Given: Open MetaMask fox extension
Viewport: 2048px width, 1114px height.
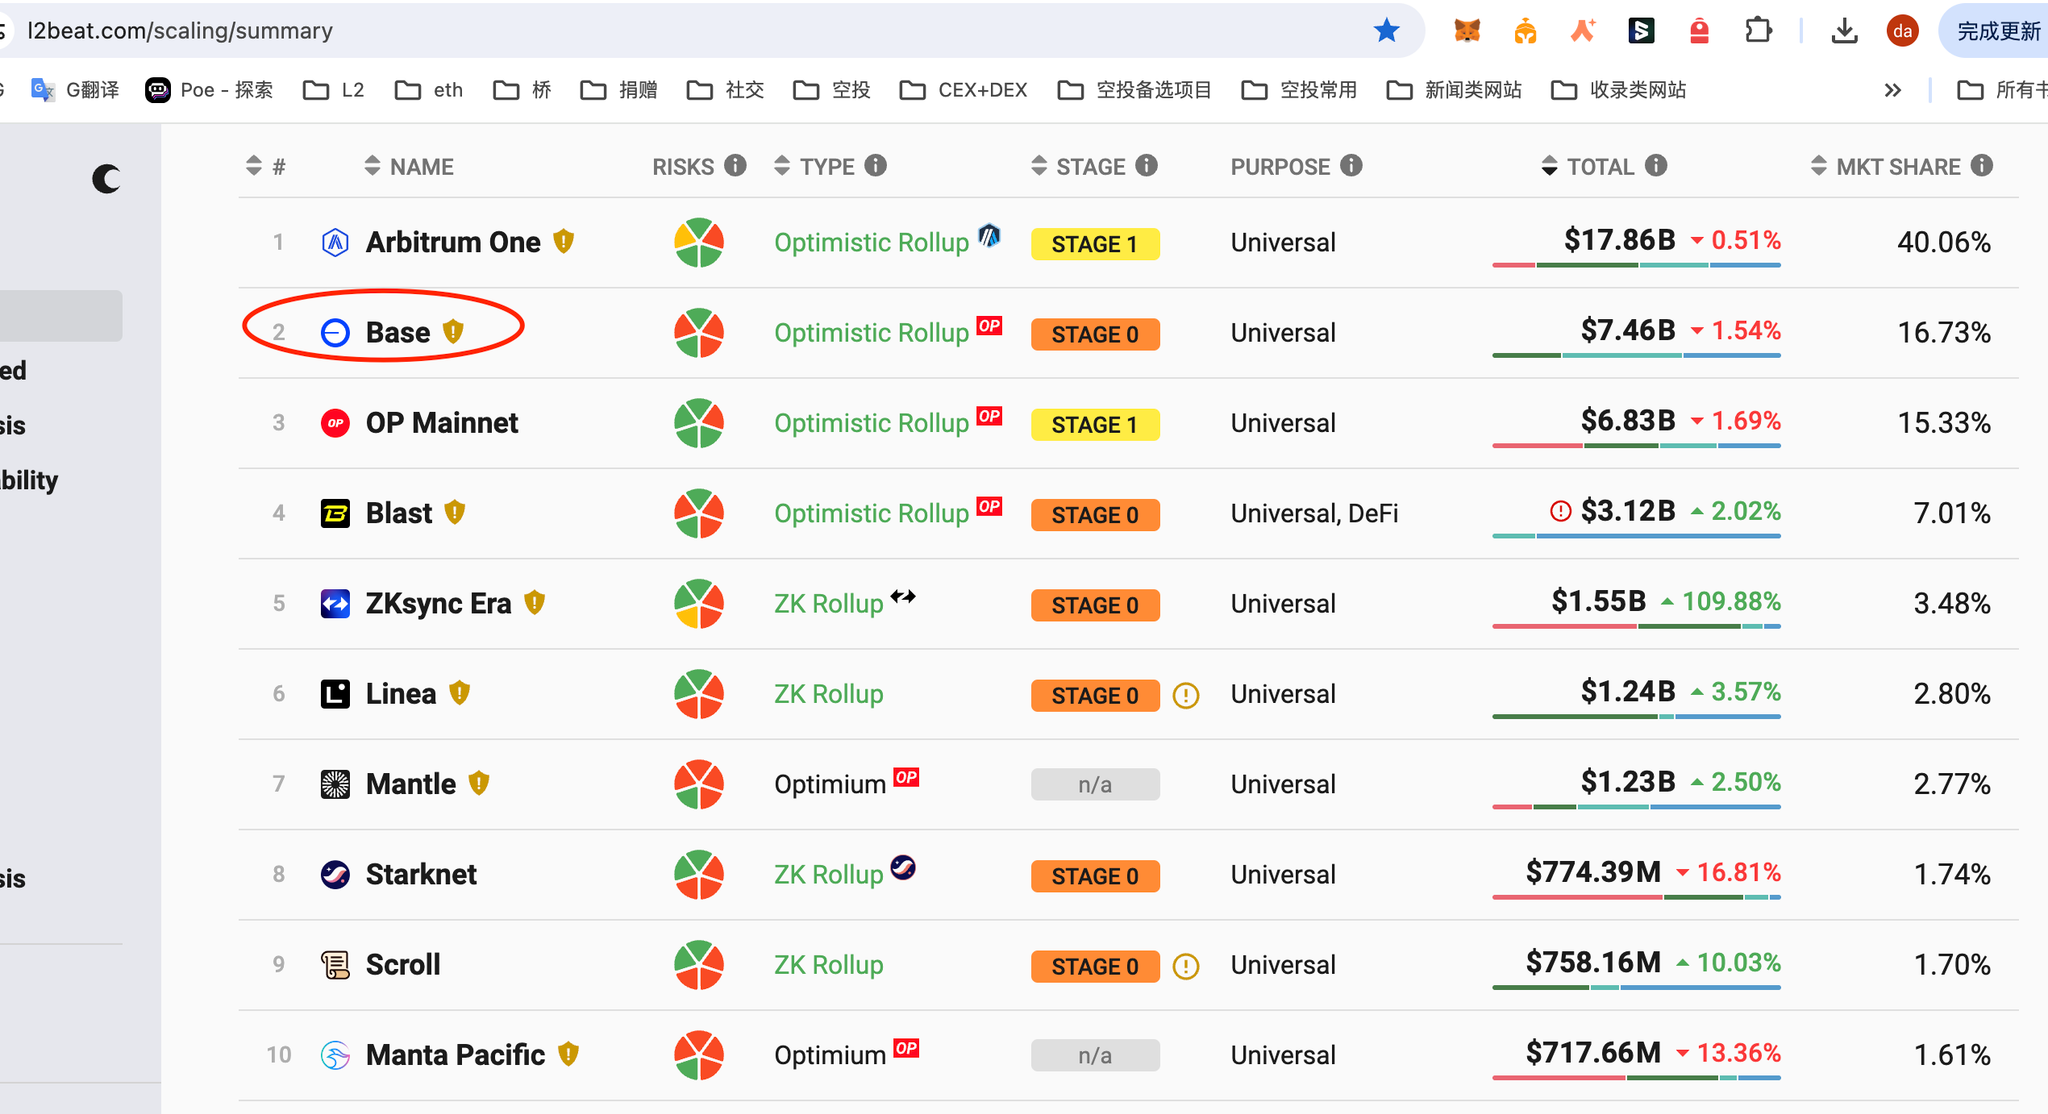Looking at the screenshot, I should coord(1466,31).
